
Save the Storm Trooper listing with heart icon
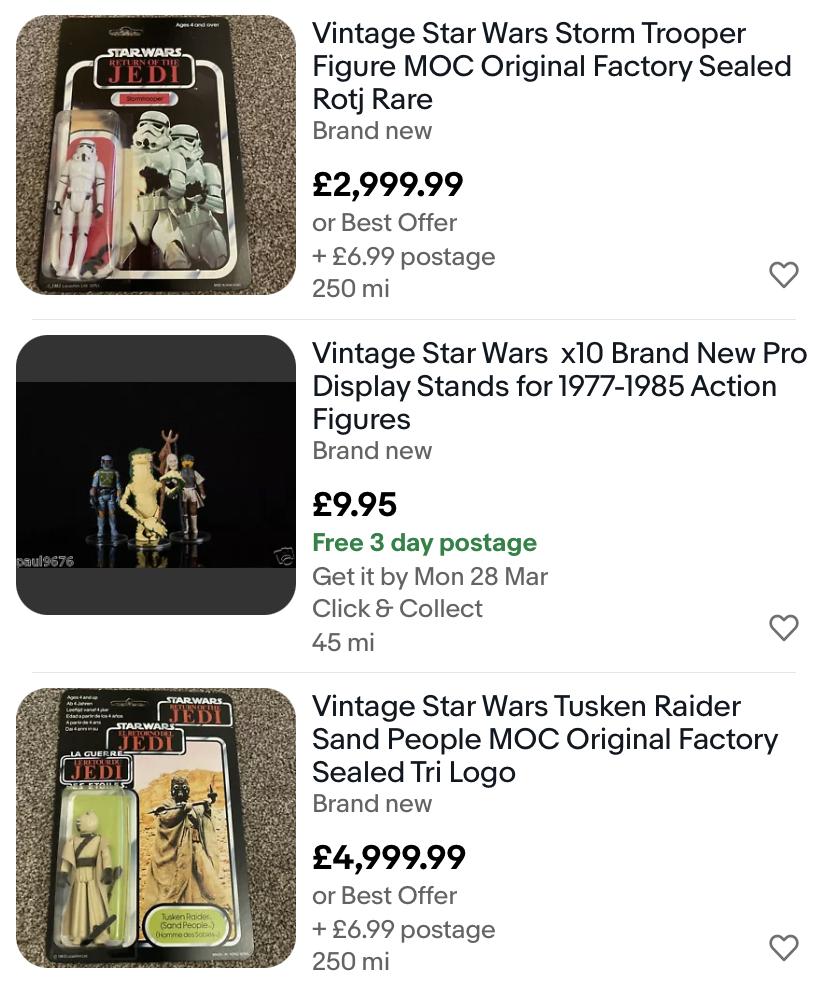coord(783,274)
